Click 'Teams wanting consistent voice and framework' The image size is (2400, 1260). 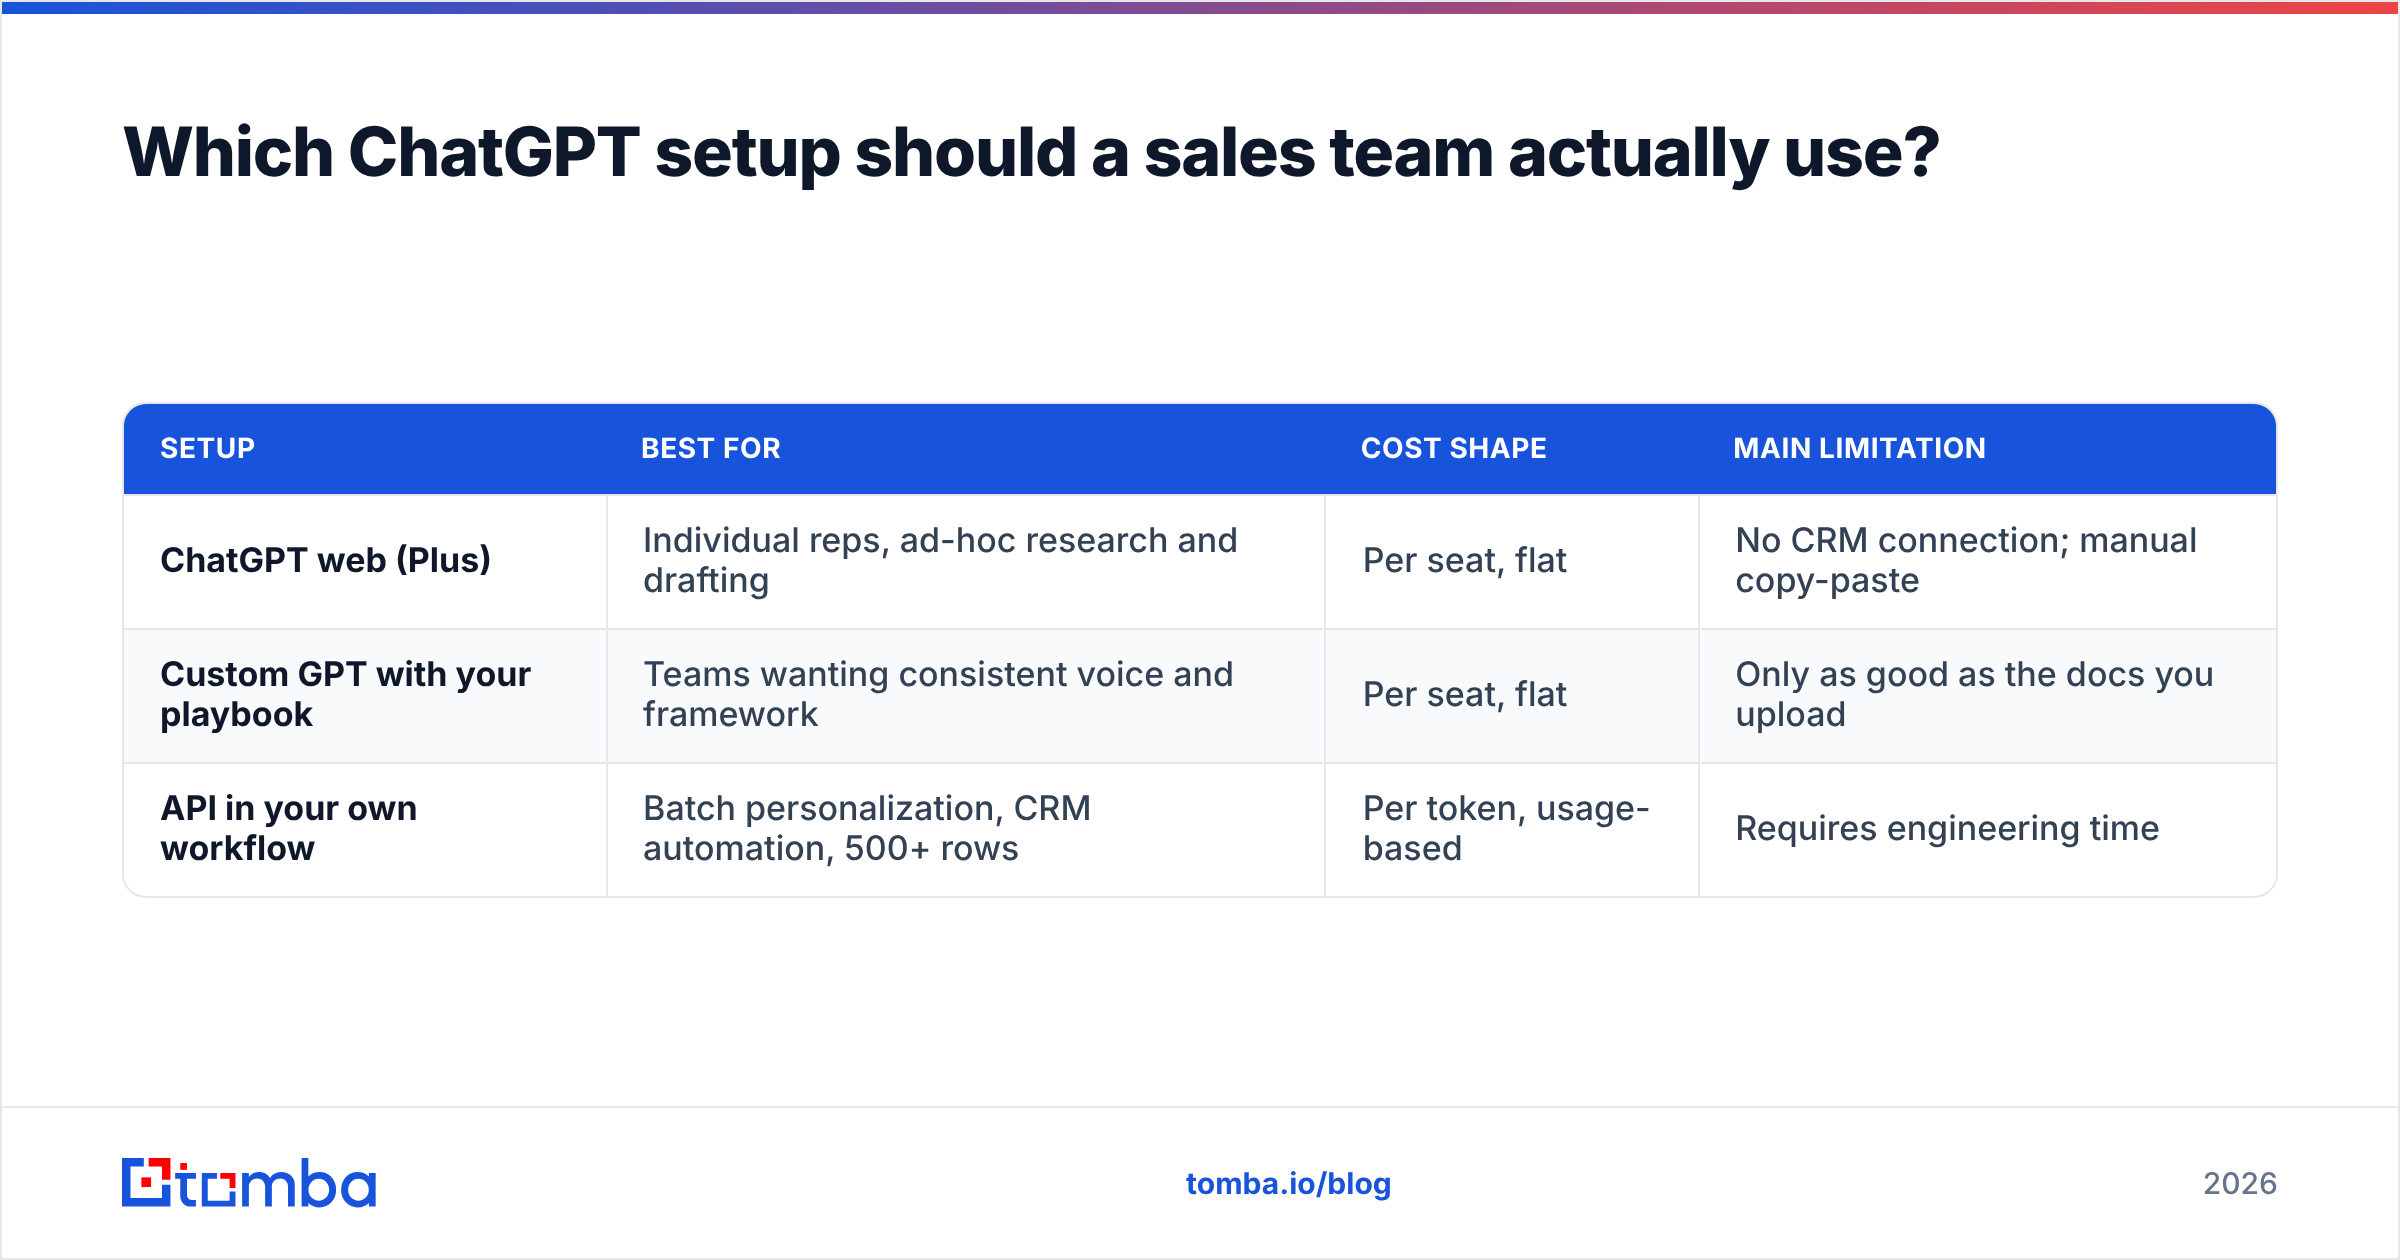938,694
